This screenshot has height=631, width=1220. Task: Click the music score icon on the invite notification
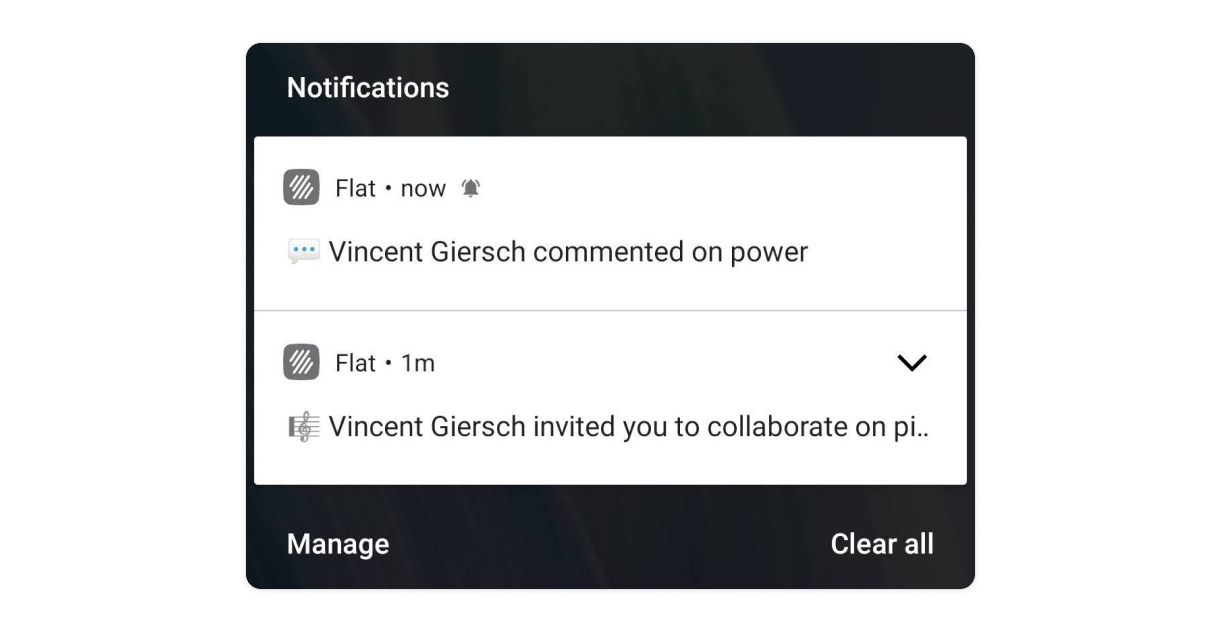click(303, 427)
